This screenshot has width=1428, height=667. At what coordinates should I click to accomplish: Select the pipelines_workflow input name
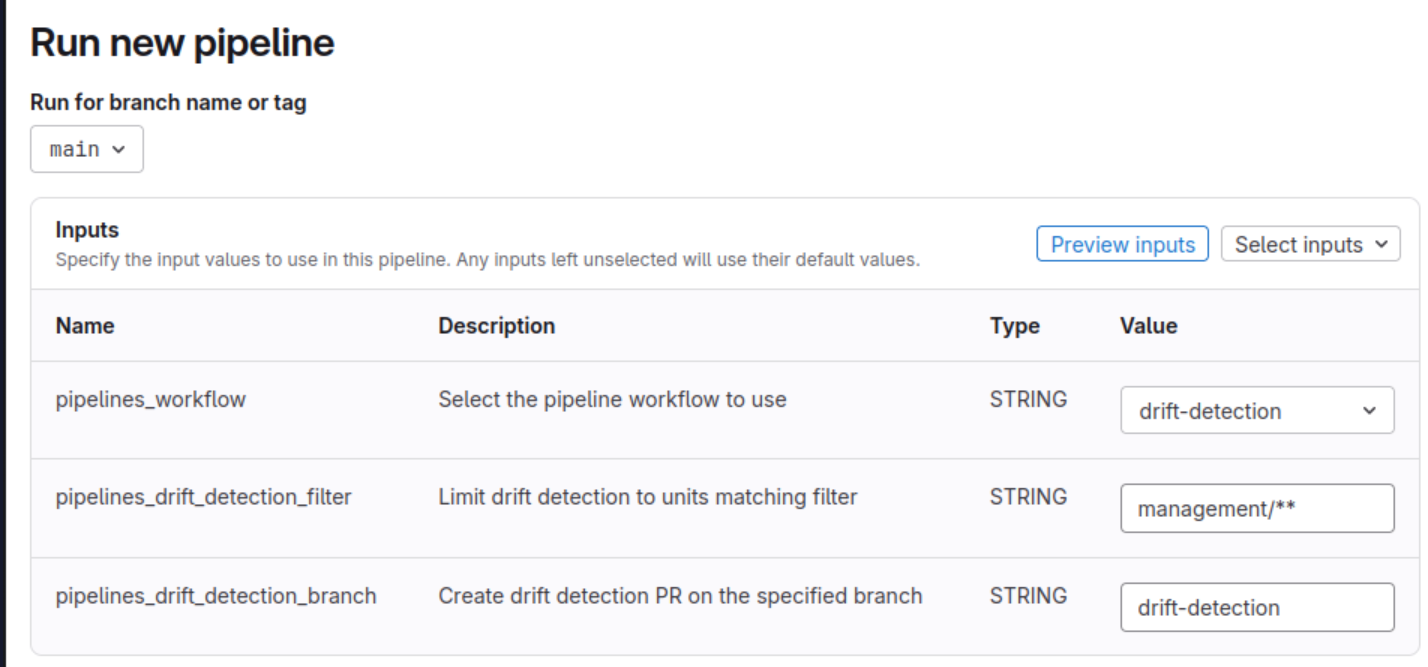pos(150,400)
